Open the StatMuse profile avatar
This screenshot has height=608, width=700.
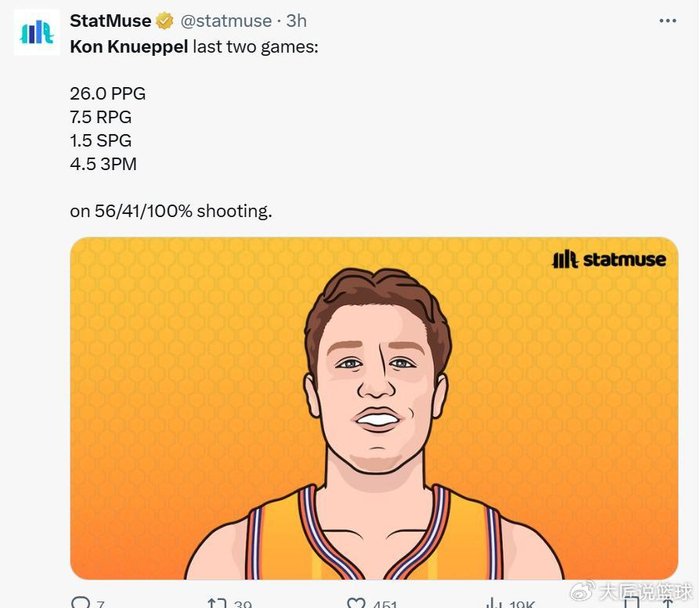coord(36,32)
